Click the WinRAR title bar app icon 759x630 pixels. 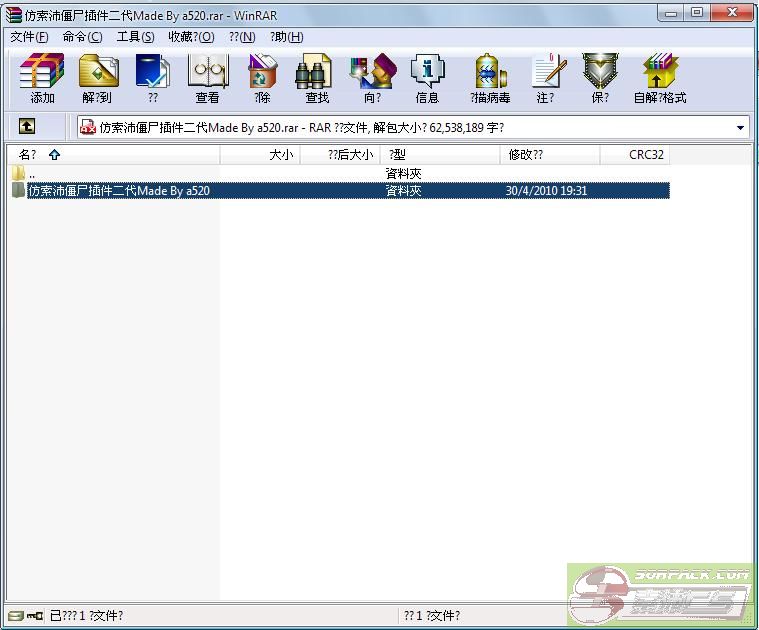[14, 15]
